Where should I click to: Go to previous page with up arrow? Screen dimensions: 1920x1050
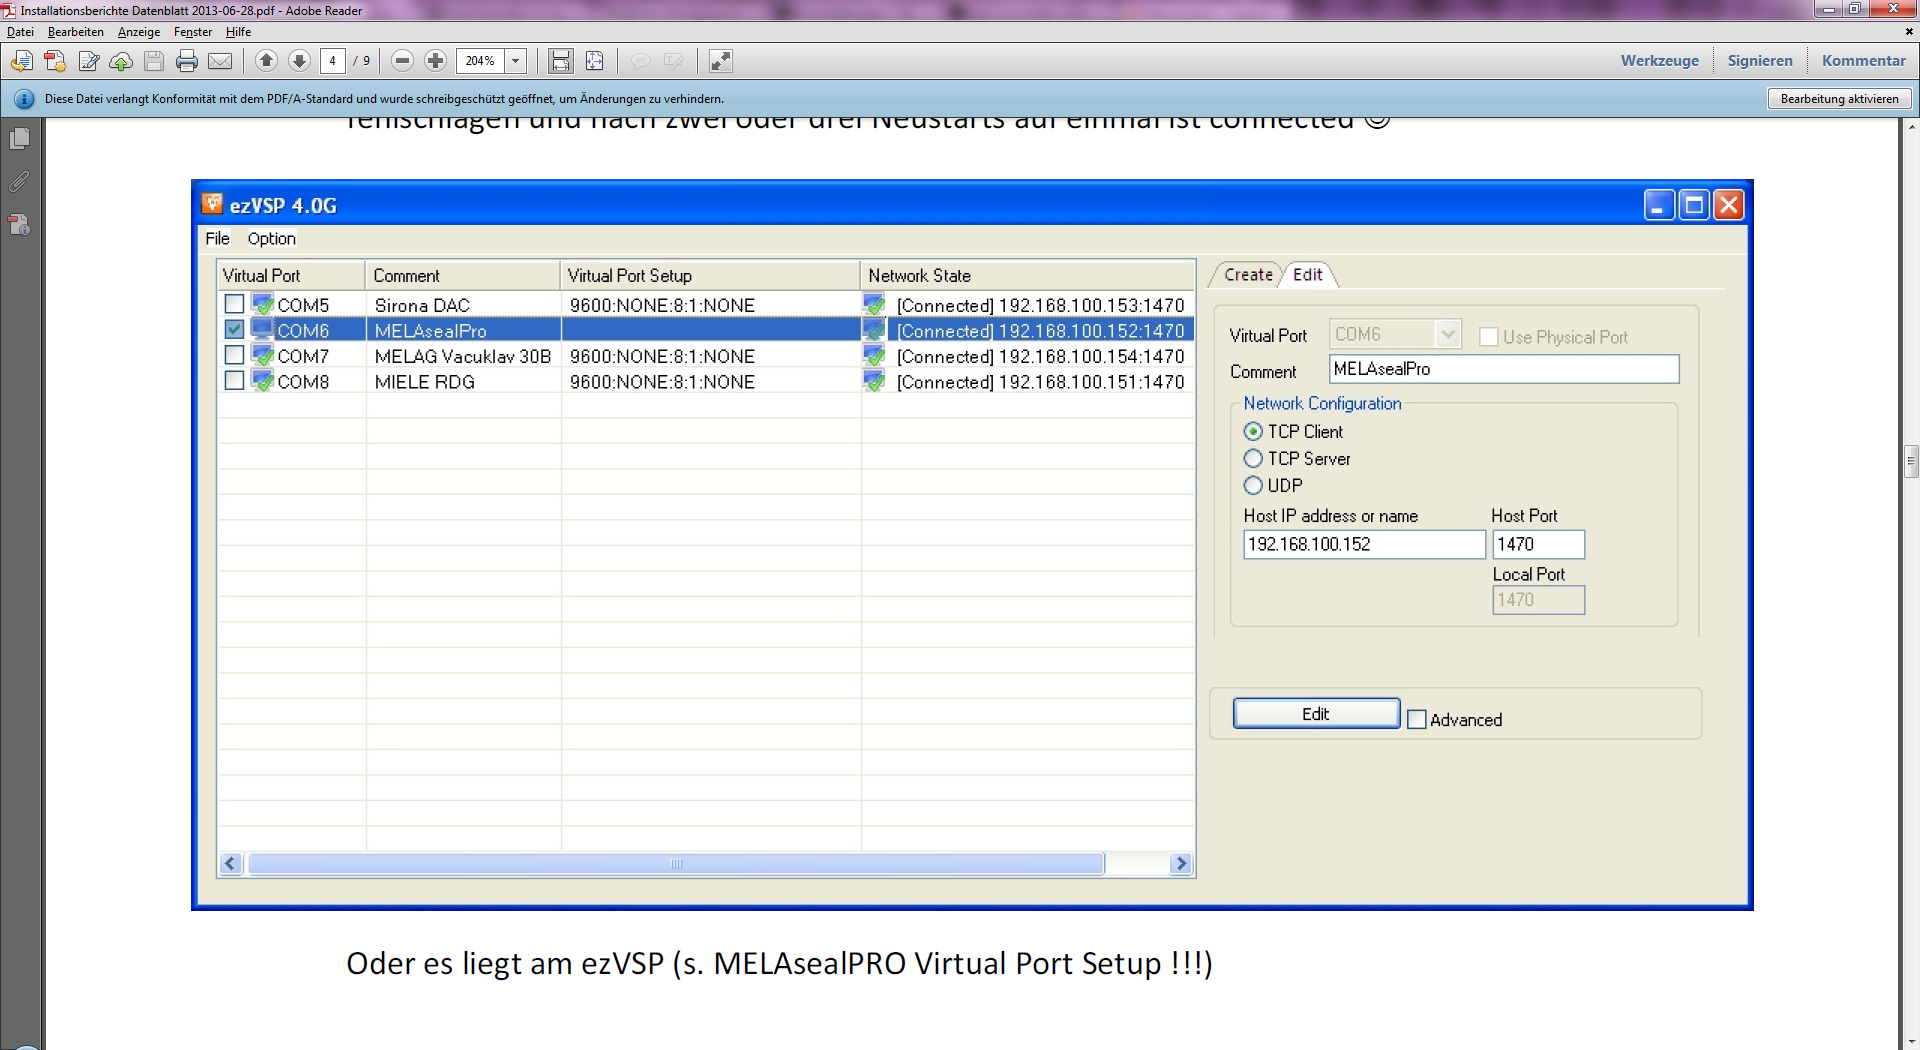click(x=266, y=60)
